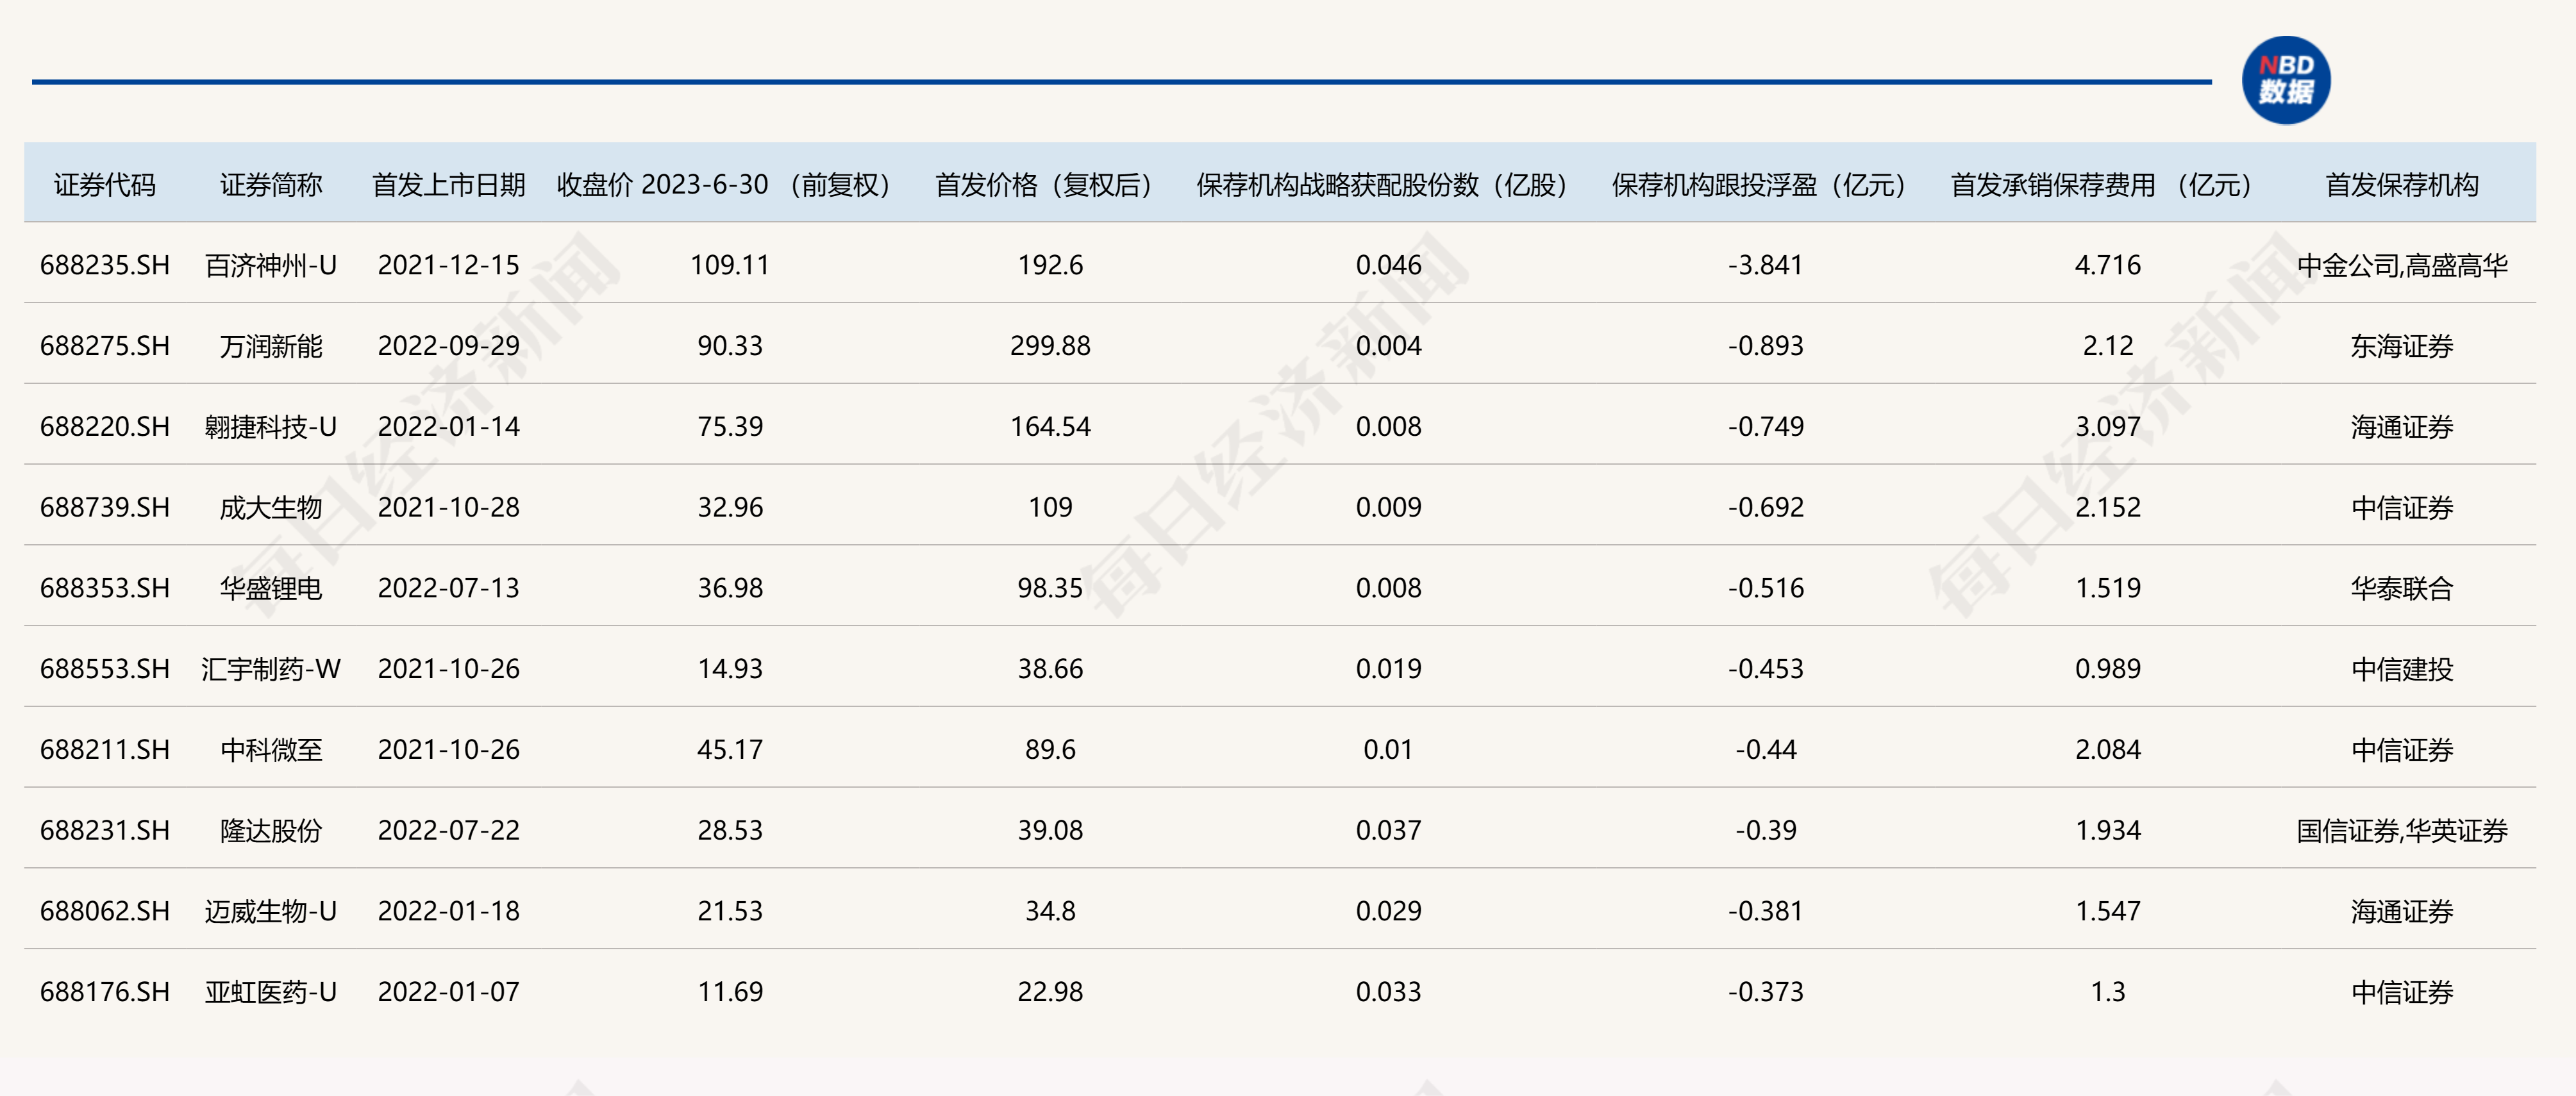The width and height of the screenshot is (2576, 1096).
Task: Click the 首发保荐机构 column header
Action: pos(2401,185)
